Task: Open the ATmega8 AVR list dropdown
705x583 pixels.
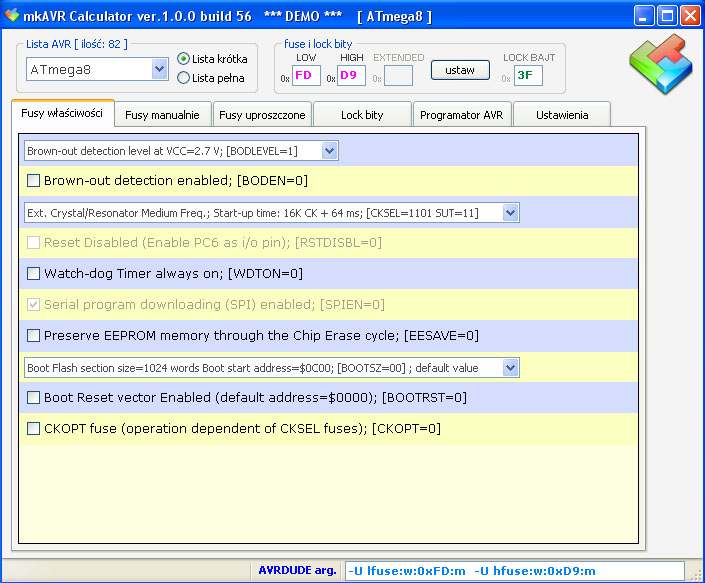Action: [x=160, y=69]
